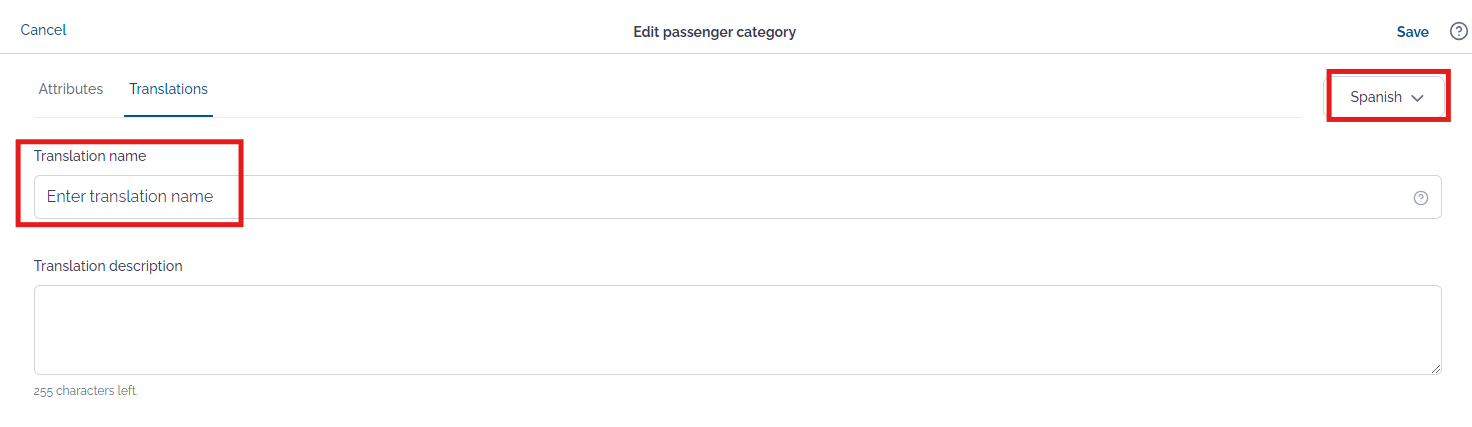Screen dimensions: 1472x427
Task: Cancel editing the passenger category
Action: click(x=43, y=30)
